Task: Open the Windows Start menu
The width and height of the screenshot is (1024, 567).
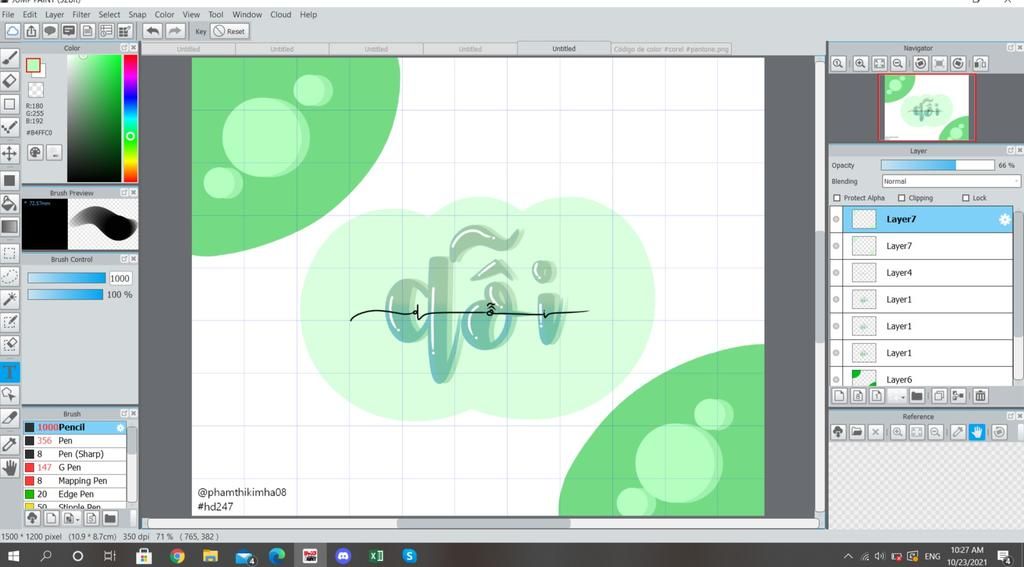Action: click(x=12, y=556)
